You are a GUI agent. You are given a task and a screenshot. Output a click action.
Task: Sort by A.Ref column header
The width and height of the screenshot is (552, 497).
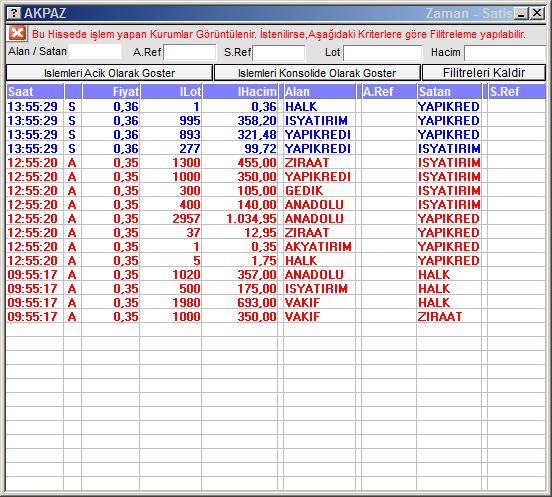389,92
